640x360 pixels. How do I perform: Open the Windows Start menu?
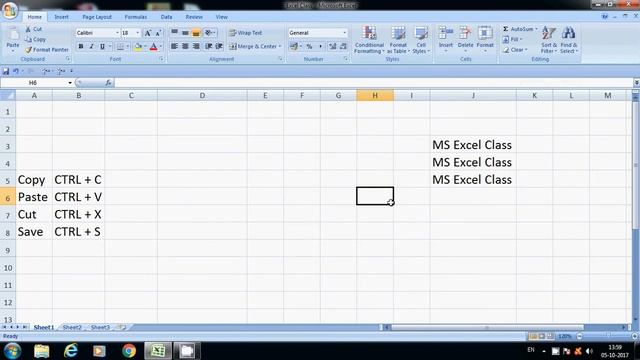(x=12, y=351)
